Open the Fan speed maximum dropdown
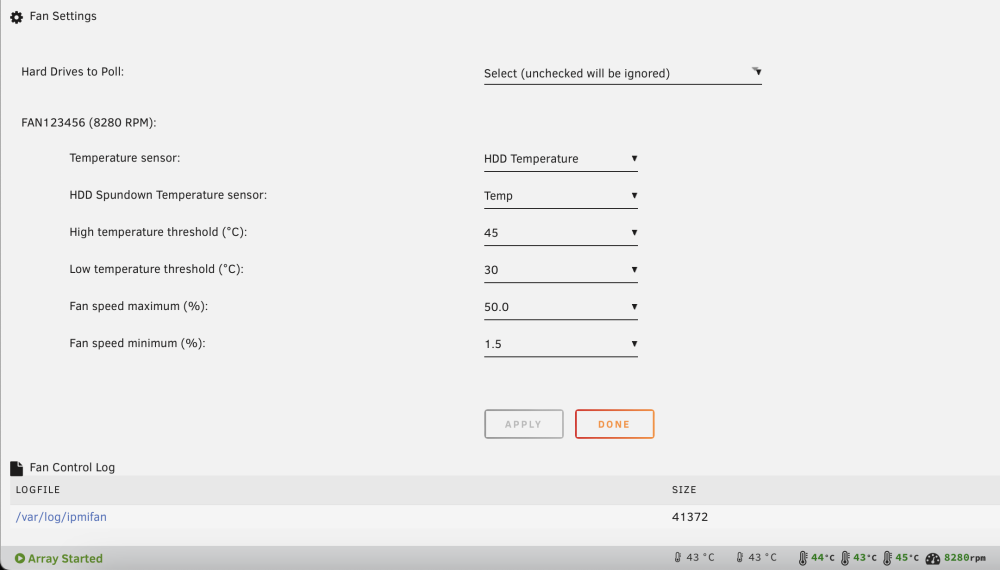The image size is (1000, 570). tap(561, 307)
